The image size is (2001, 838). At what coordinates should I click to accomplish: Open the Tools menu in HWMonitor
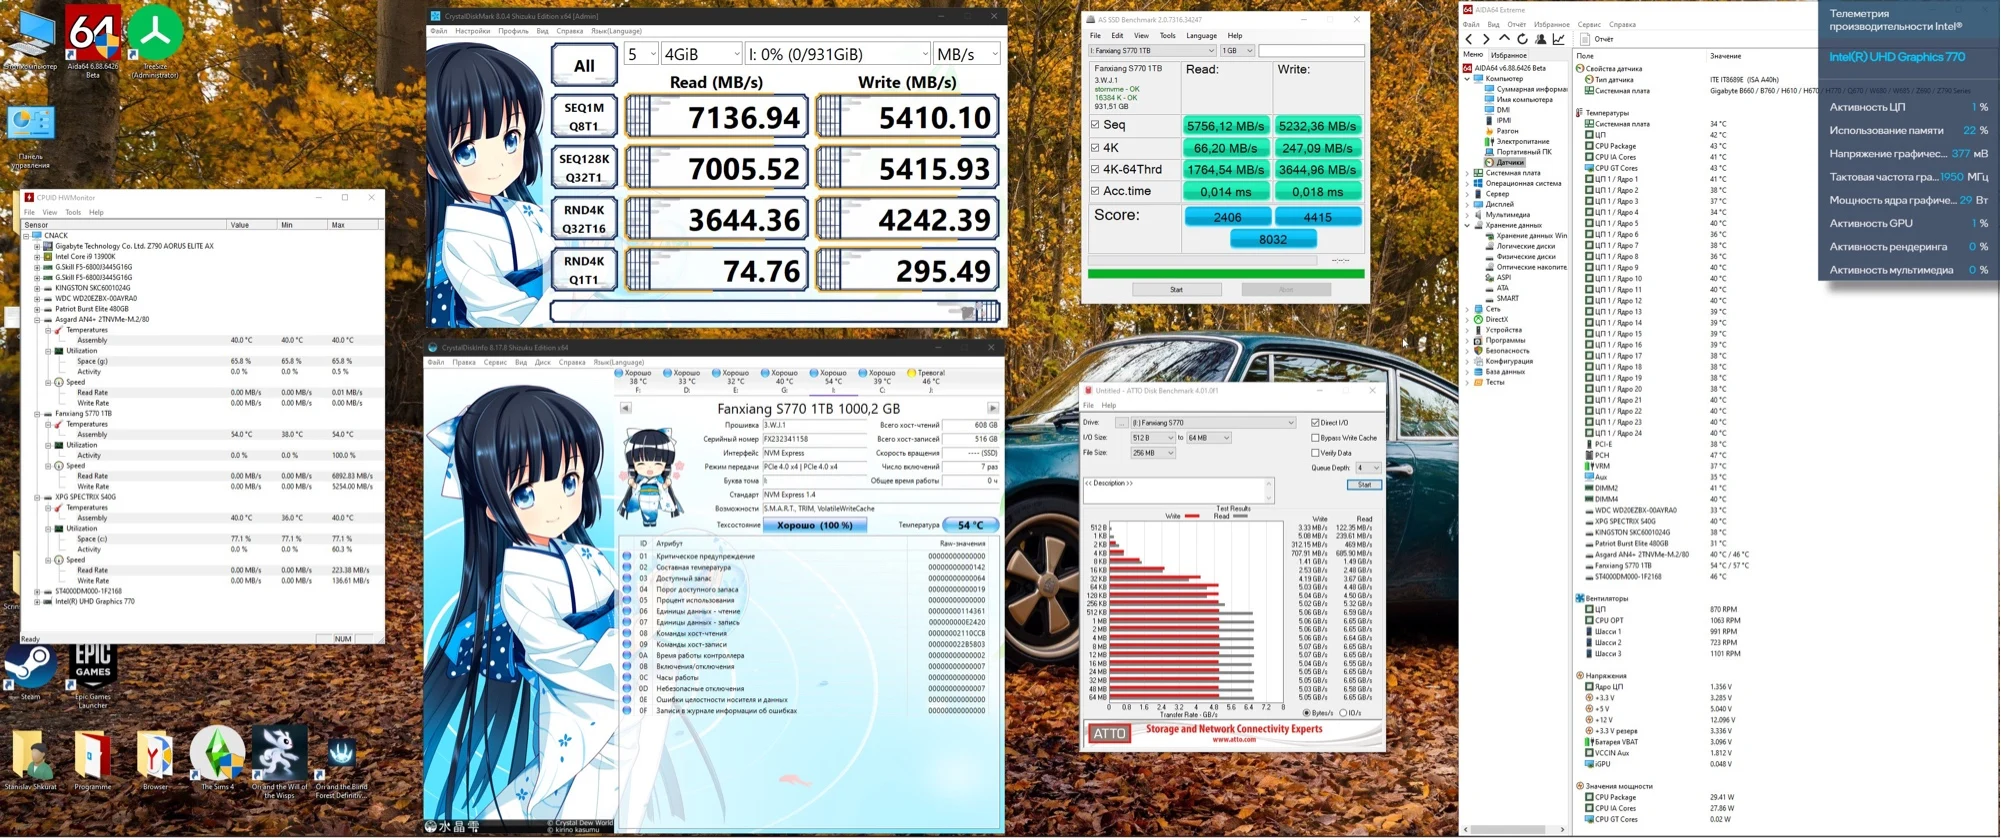pyautogui.click(x=73, y=212)
